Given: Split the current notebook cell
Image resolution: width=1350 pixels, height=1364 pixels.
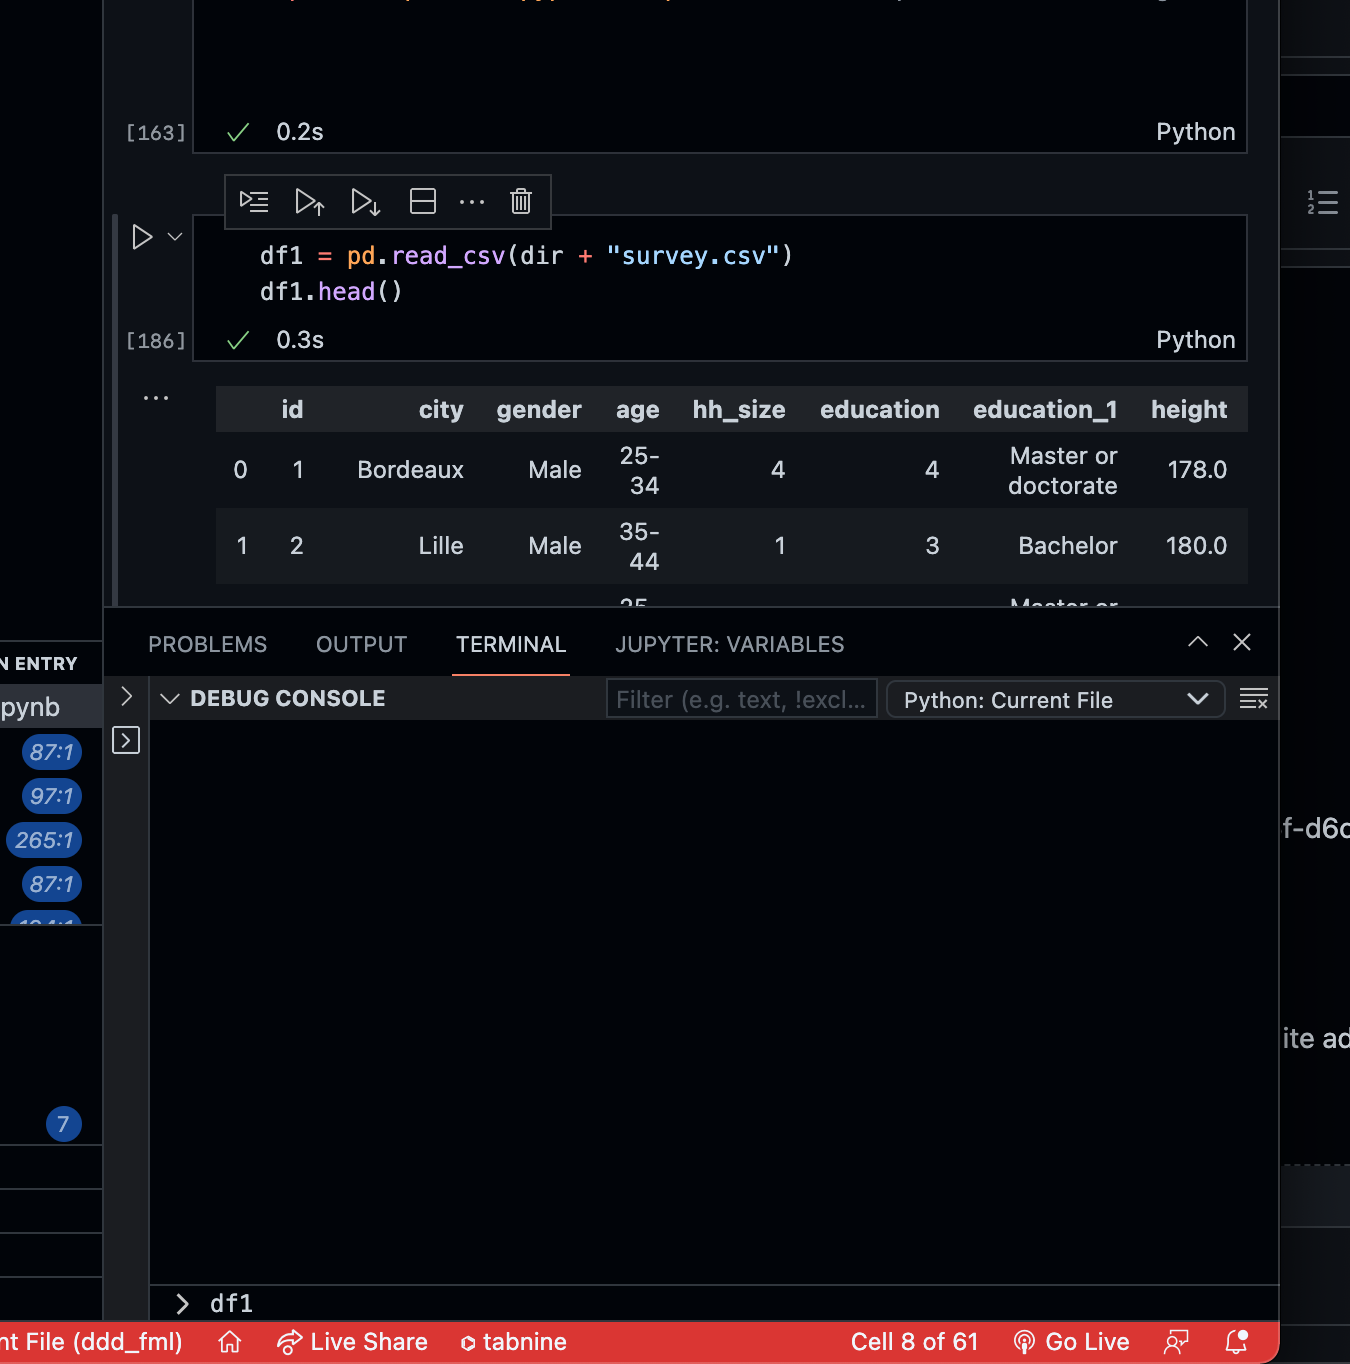Looking at the screenshot, I should tap(422, 201).
